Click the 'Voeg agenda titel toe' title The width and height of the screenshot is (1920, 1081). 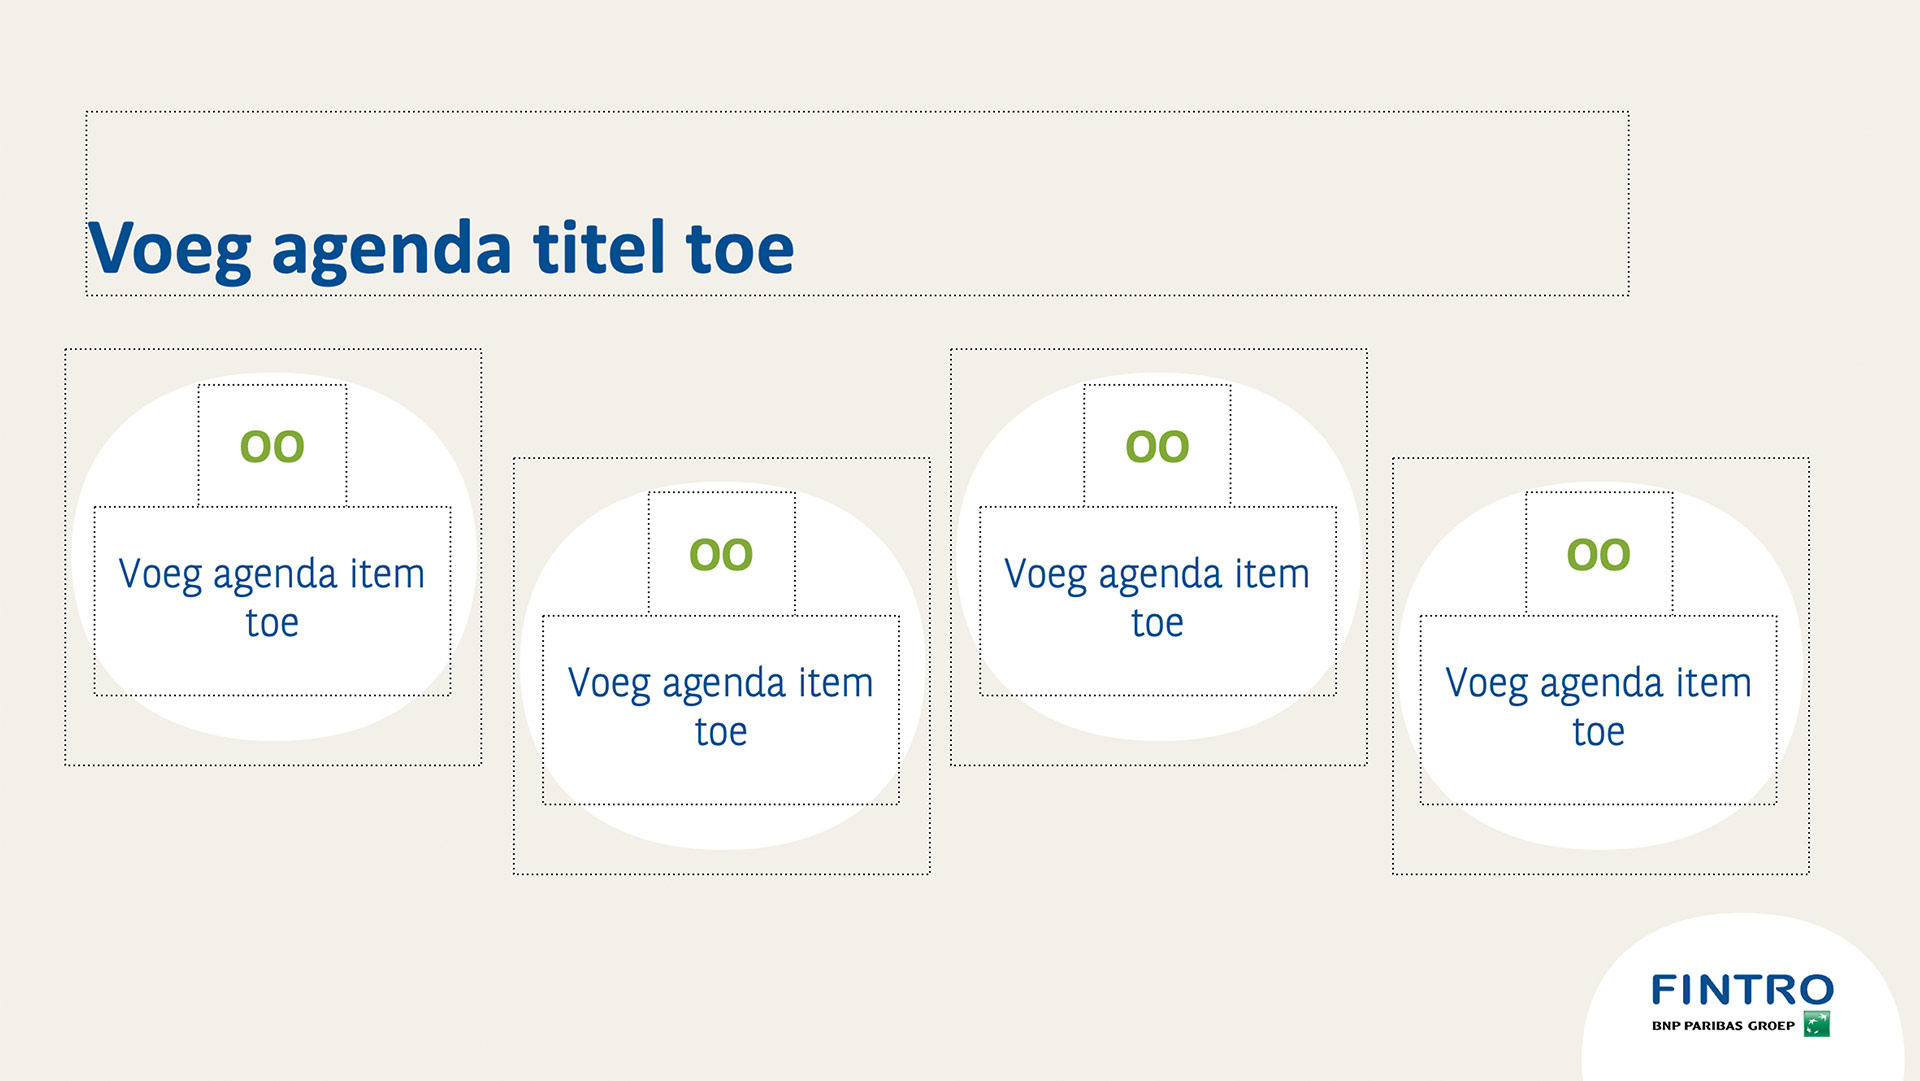coord(441,248)
